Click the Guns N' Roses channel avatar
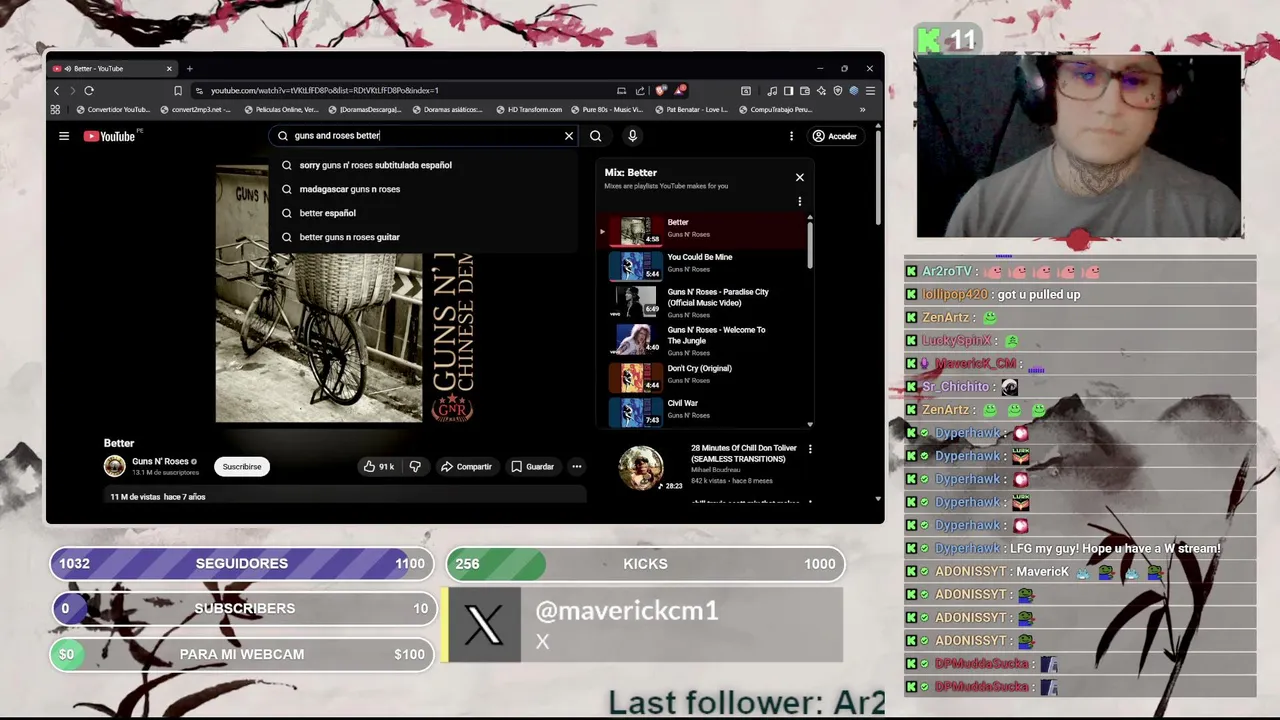 (115, 466)
